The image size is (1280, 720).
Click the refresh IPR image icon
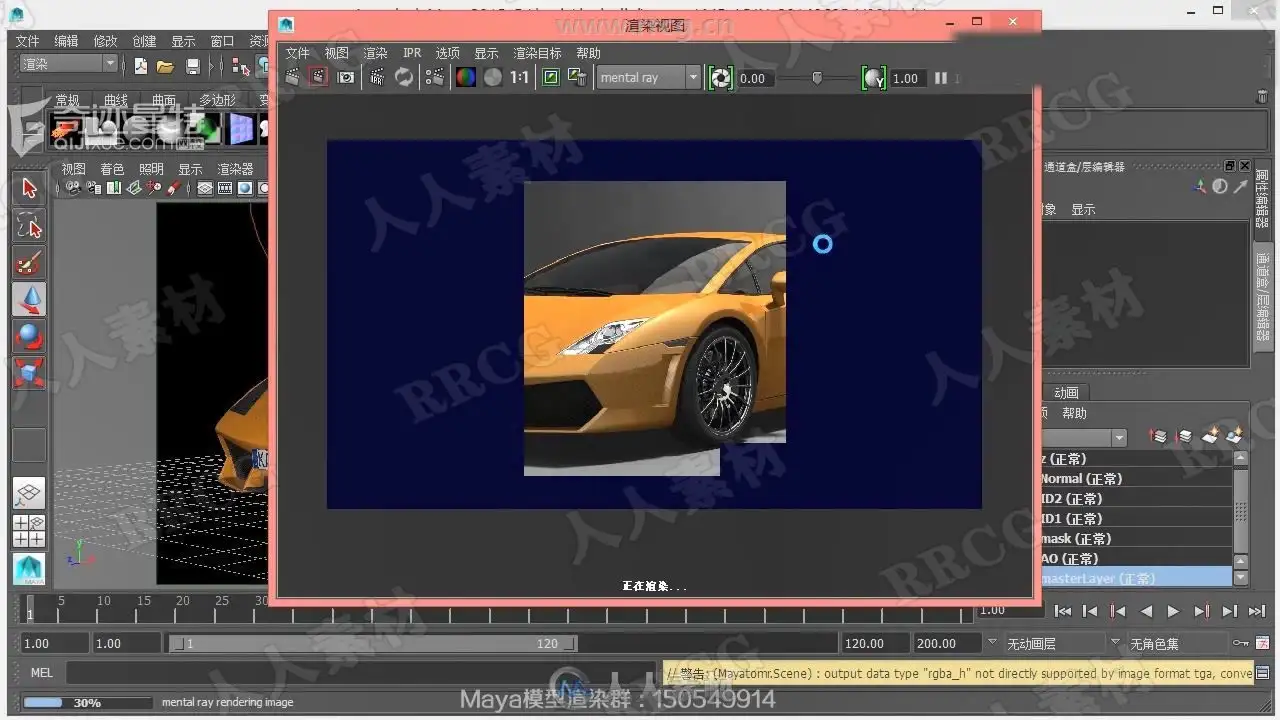pyautogui.click(x=404, y=77)
